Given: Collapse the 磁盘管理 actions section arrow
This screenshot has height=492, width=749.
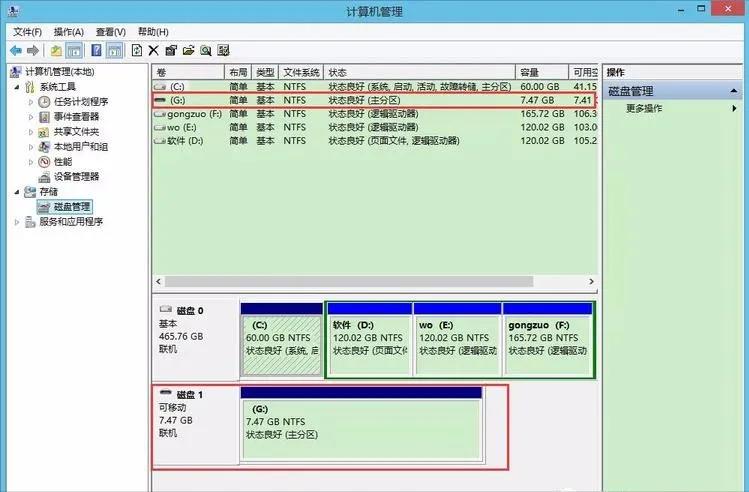Looking at the screenshot, I should pyautogui.click(x=734, y=91).
